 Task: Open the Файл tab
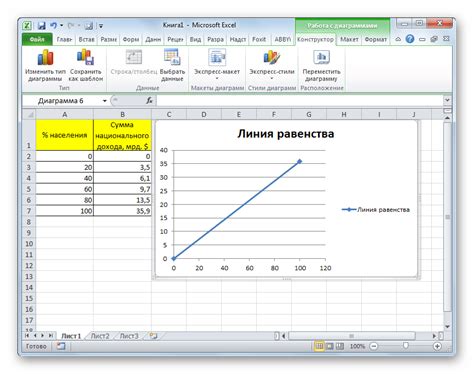tap(37, 39)
